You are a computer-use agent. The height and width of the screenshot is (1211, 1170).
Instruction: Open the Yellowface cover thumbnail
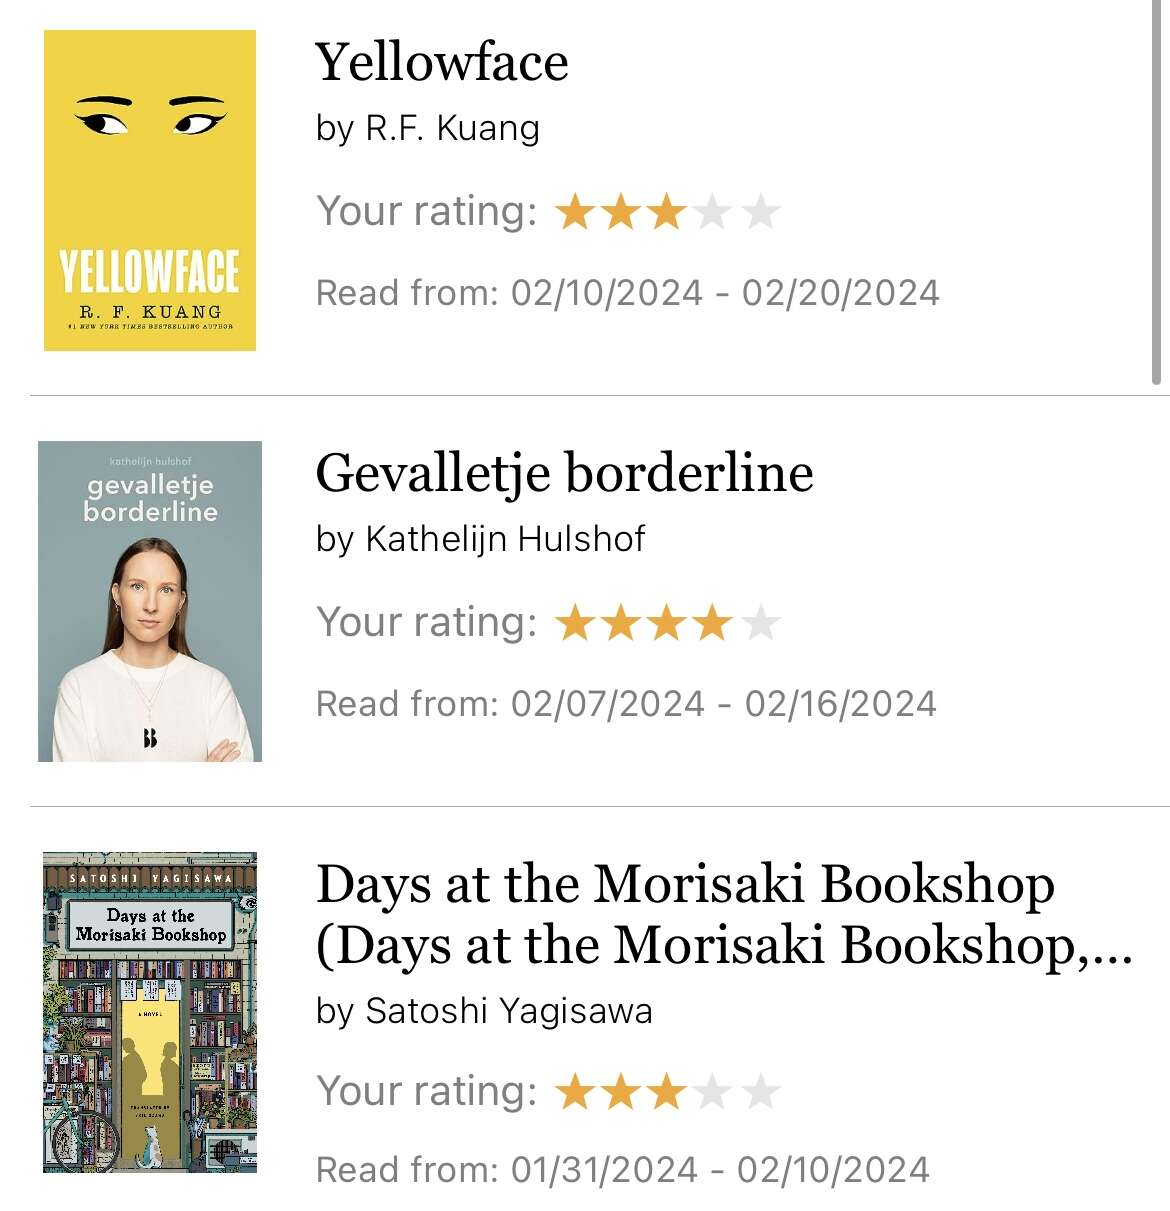tap(150, 190)
